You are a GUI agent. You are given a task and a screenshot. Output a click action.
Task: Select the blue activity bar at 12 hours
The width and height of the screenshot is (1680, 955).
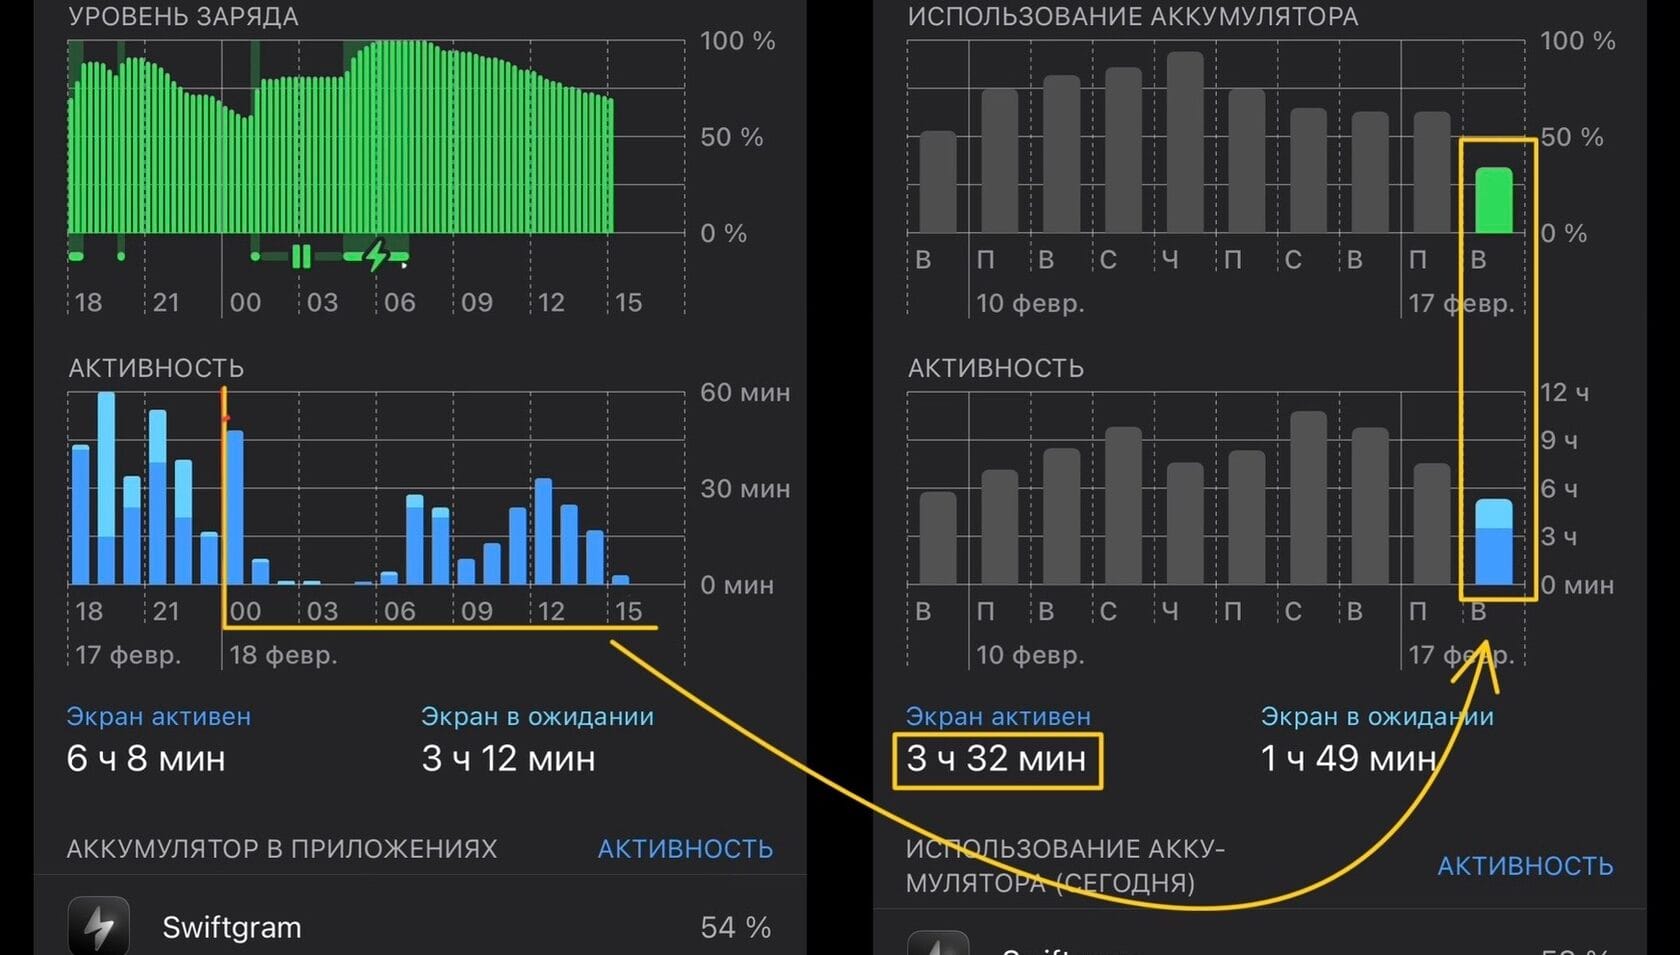pyautogui.click(x=544, y=531)
